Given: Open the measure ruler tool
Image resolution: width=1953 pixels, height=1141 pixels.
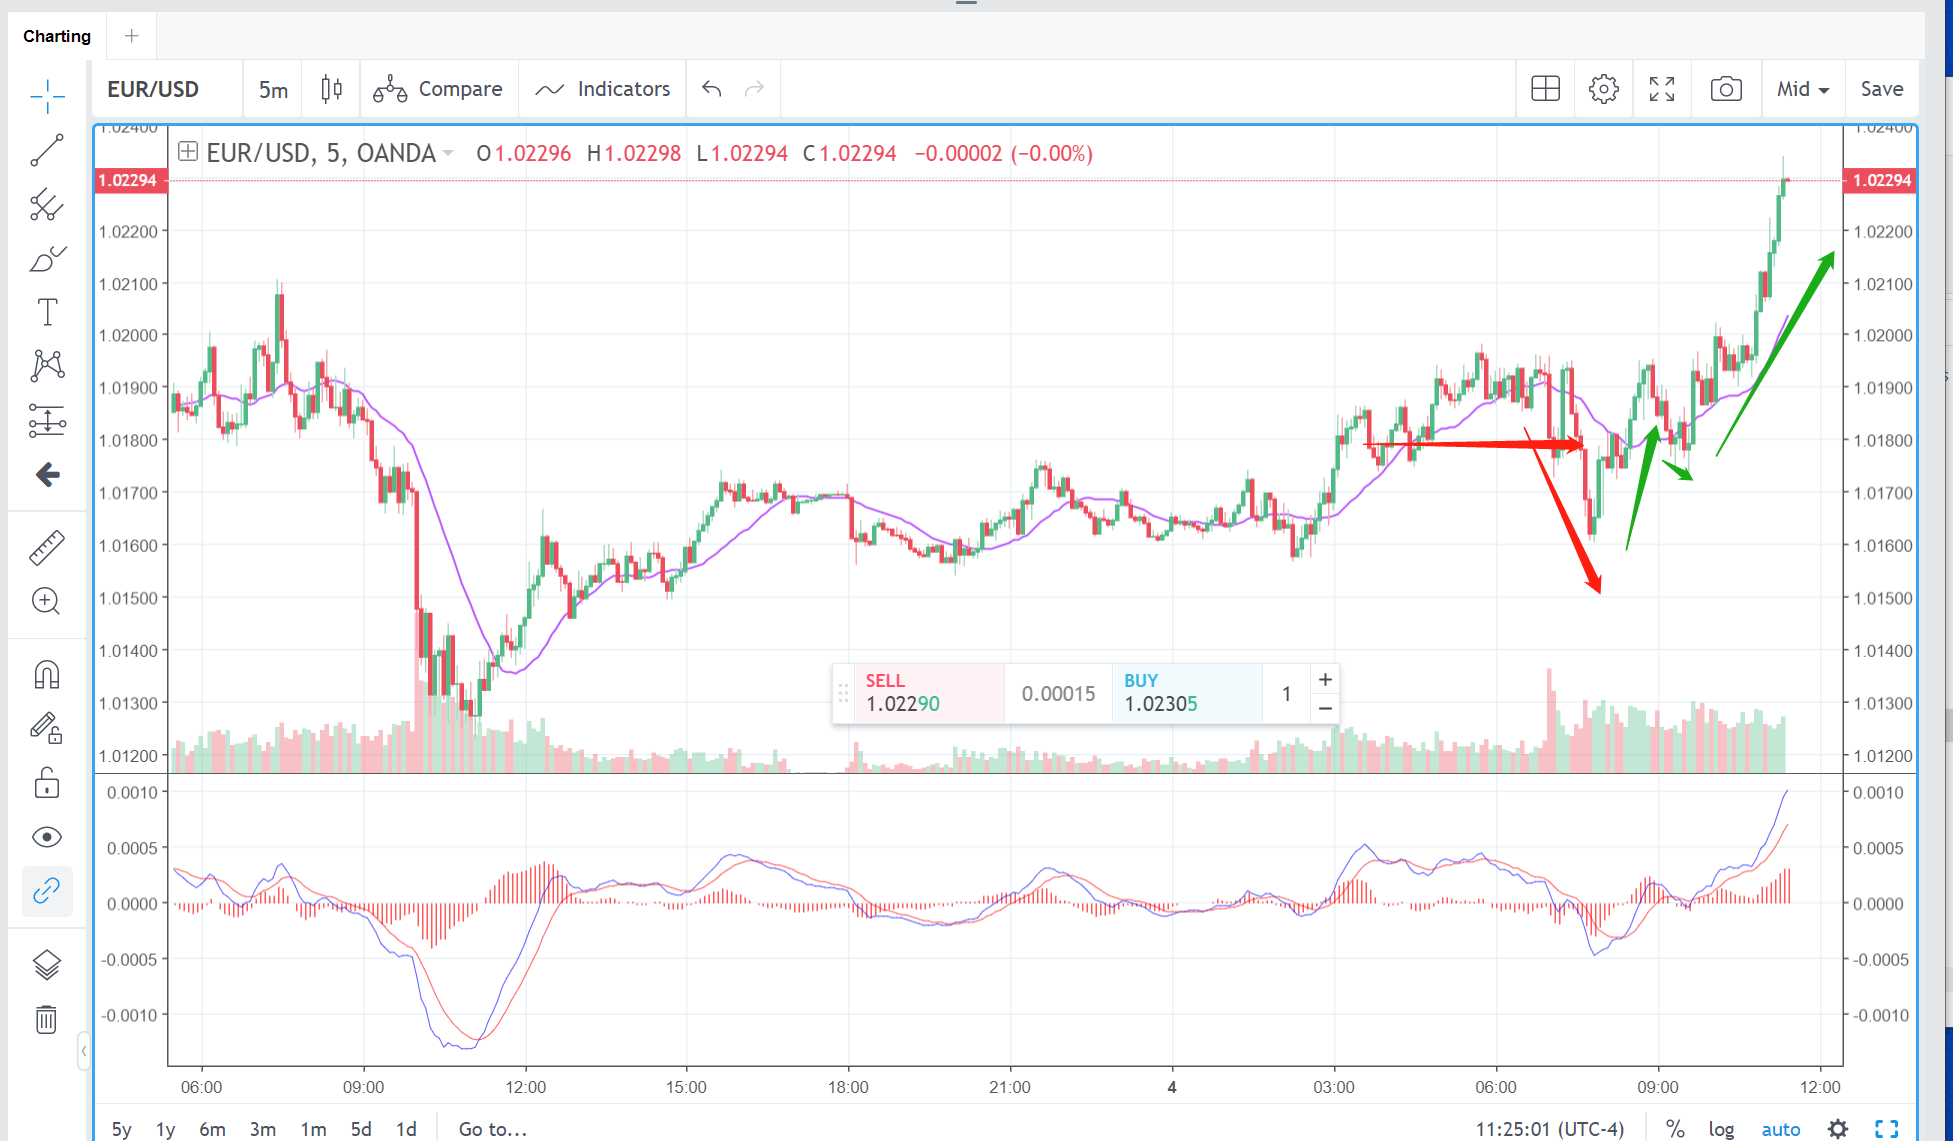Looking at the screenshot, I should [x=47, y=547].
